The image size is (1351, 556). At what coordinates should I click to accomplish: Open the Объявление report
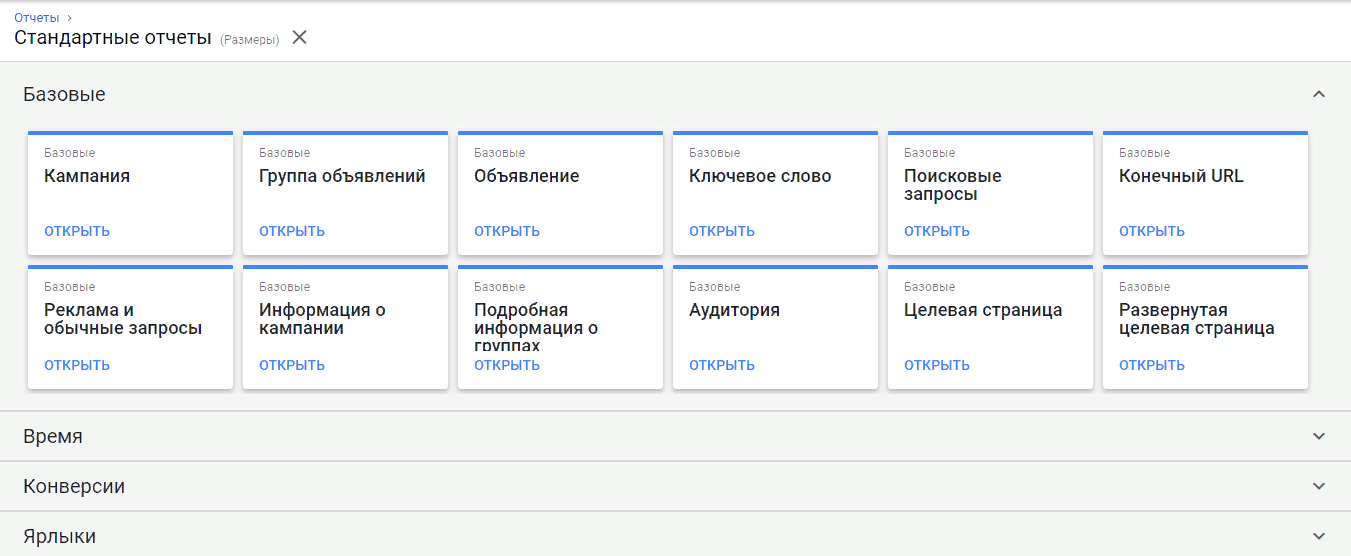[x=507, y=231]
